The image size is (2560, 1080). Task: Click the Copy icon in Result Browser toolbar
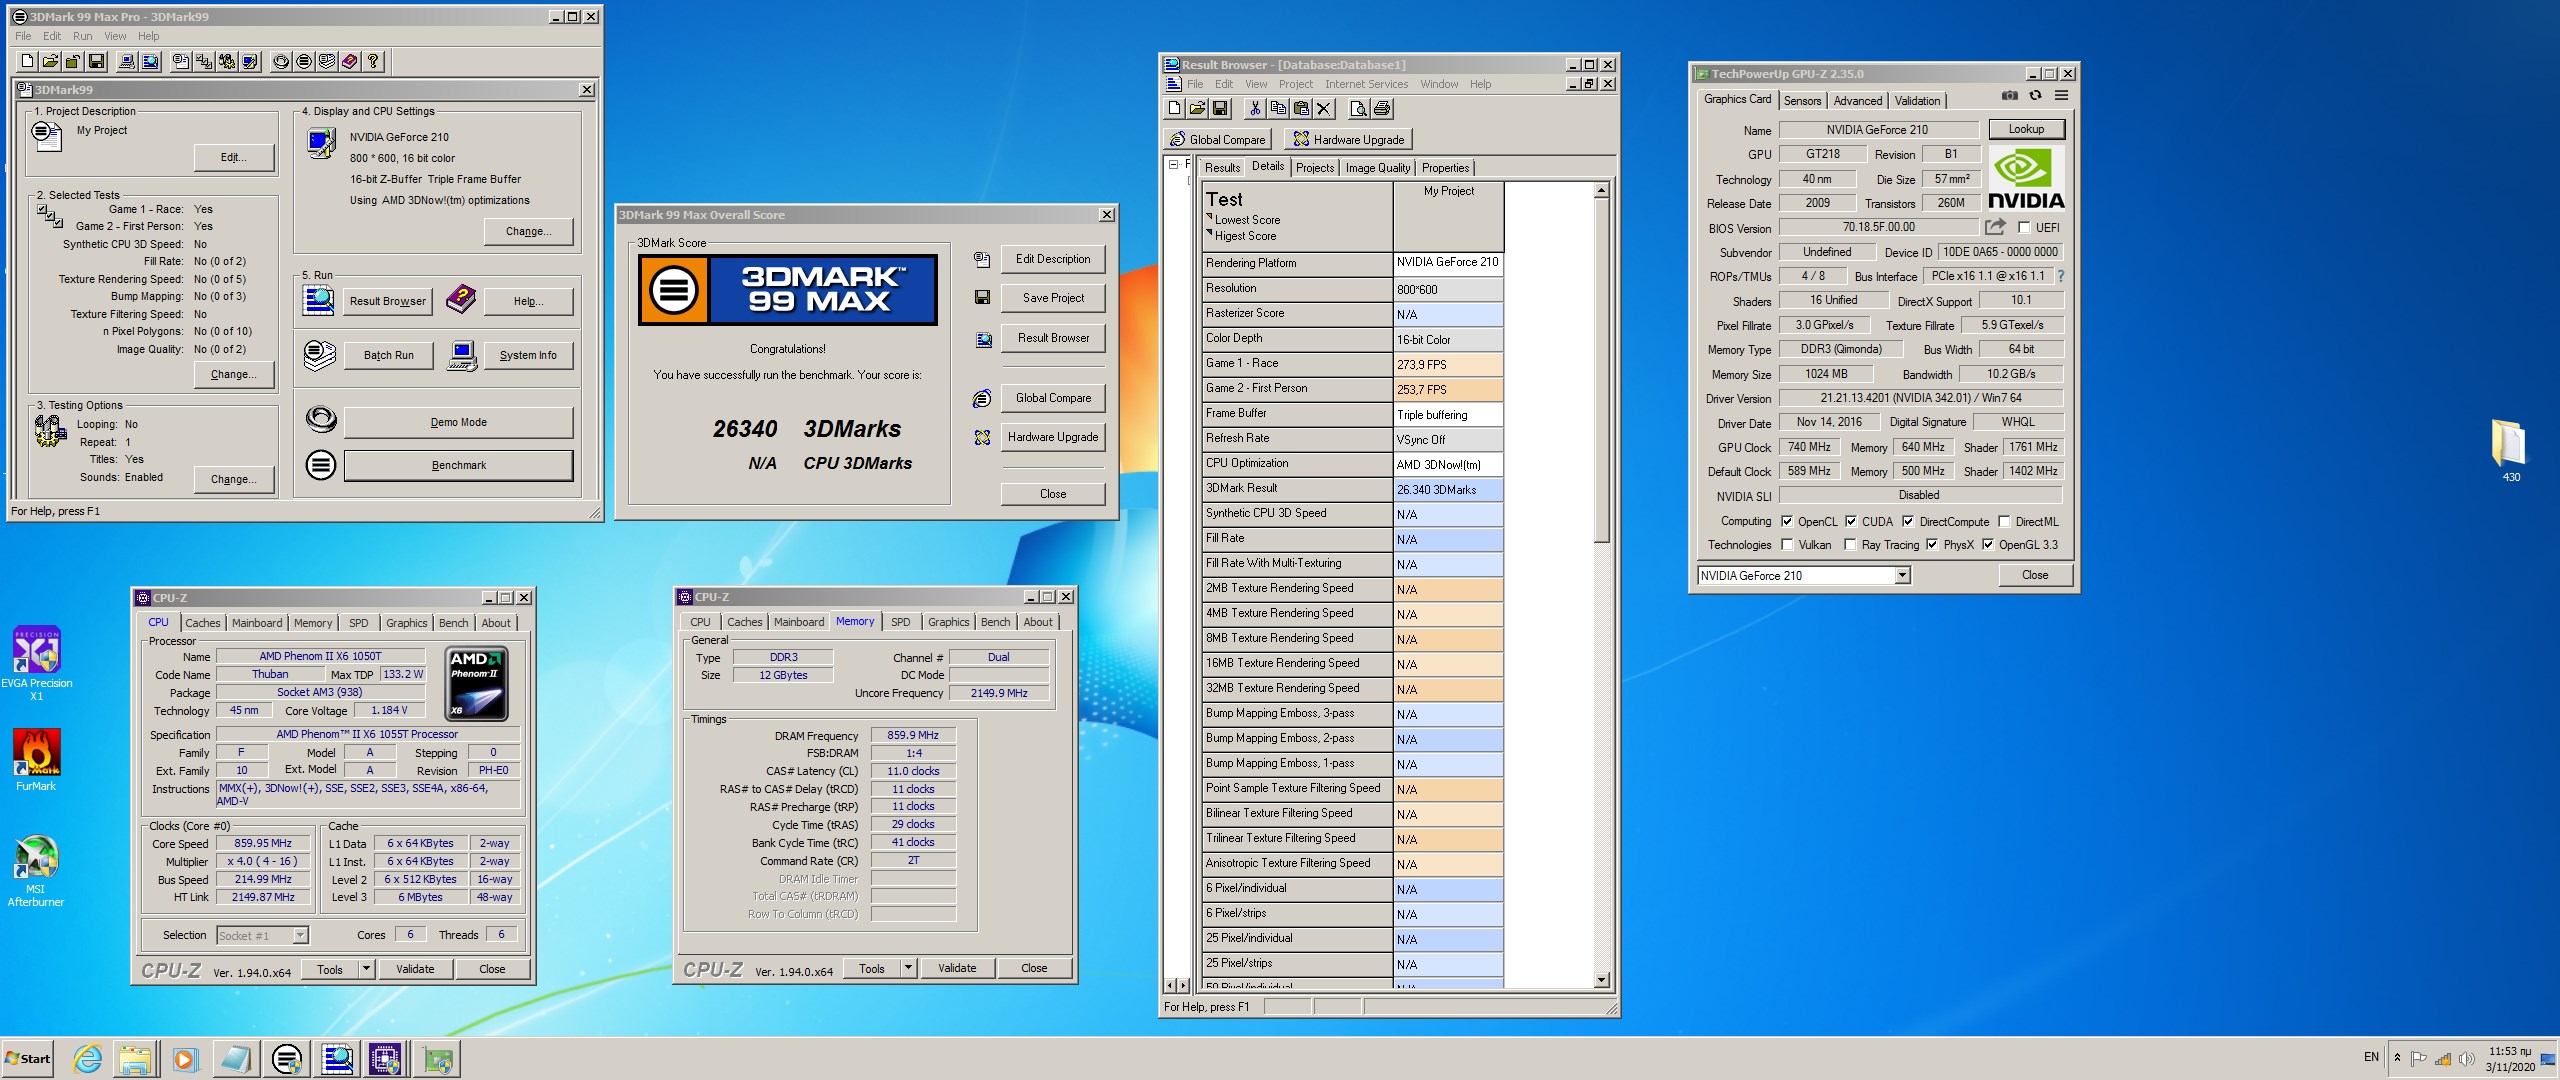coord(1278,109)
